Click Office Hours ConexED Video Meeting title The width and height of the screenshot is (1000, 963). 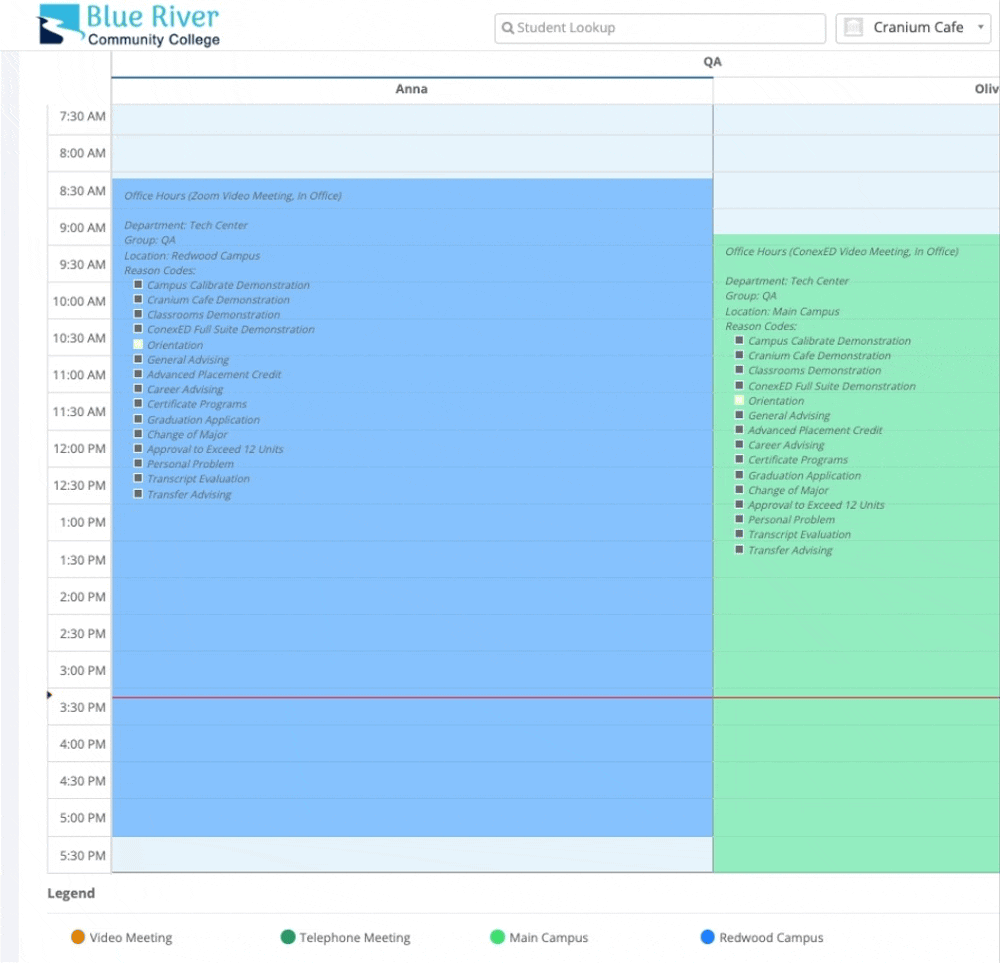(x=841, y=252)
